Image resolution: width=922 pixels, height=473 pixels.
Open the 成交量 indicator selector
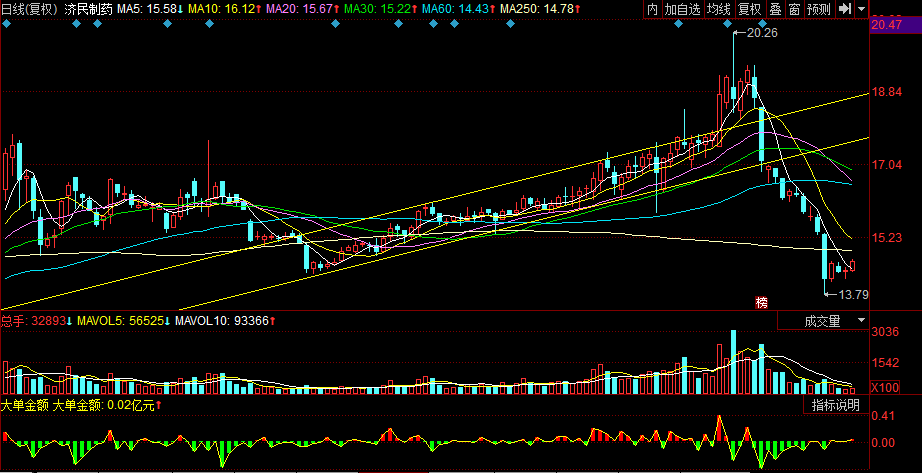point(823,321)
